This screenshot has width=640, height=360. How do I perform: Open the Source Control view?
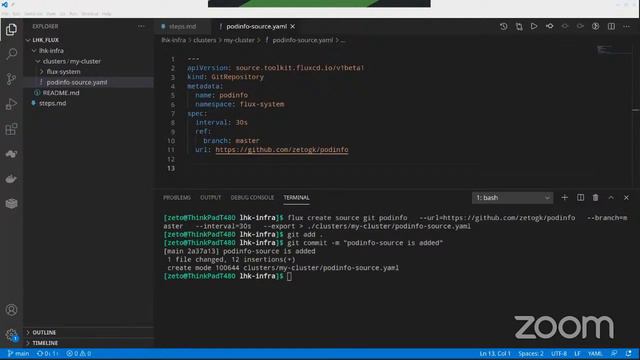pyautogui.click(x=11, y=79)
